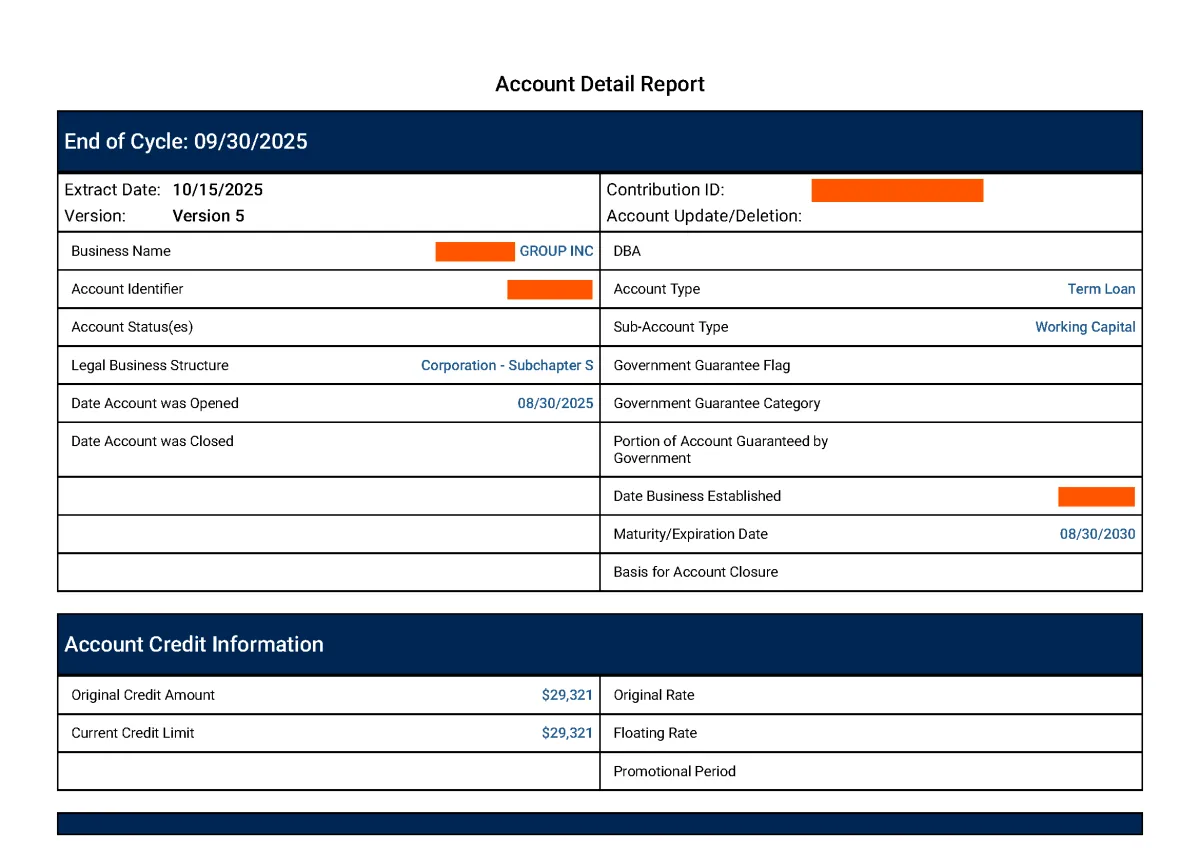1200x848 pixels.
Task: Select the date opened 08/30/2025
Action: [555, 403]
